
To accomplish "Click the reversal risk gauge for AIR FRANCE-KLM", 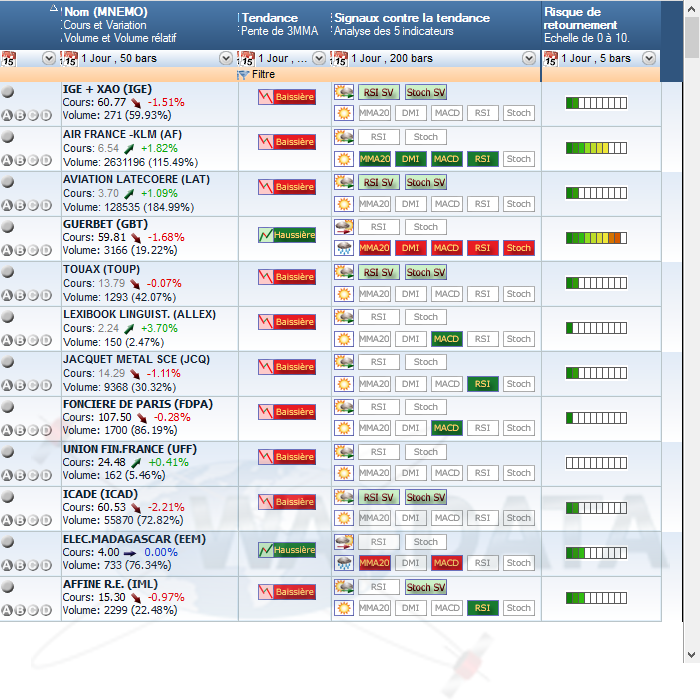I will [x=596, y=148].
